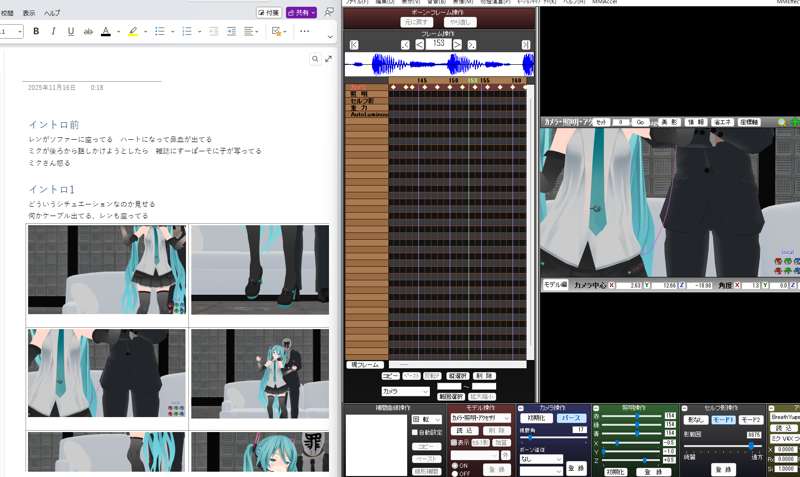Click the 読込 button in モデル操作
800x477 pixels.
click(x=464, y=431)
